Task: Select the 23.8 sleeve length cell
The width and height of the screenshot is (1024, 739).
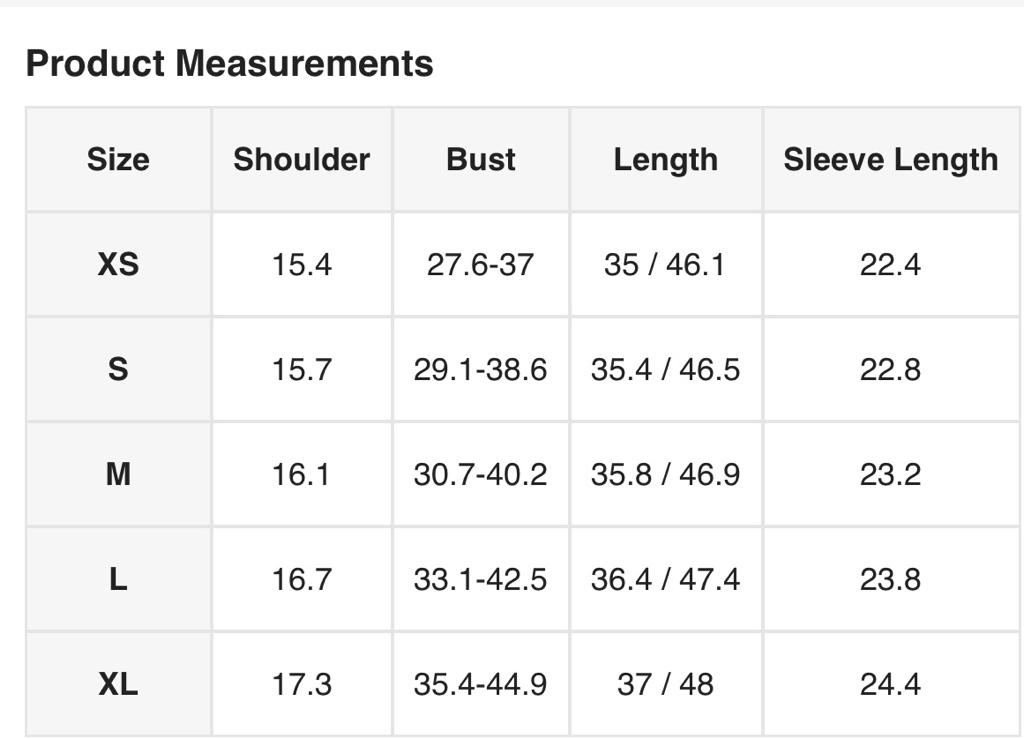Action: click(890, 579)
